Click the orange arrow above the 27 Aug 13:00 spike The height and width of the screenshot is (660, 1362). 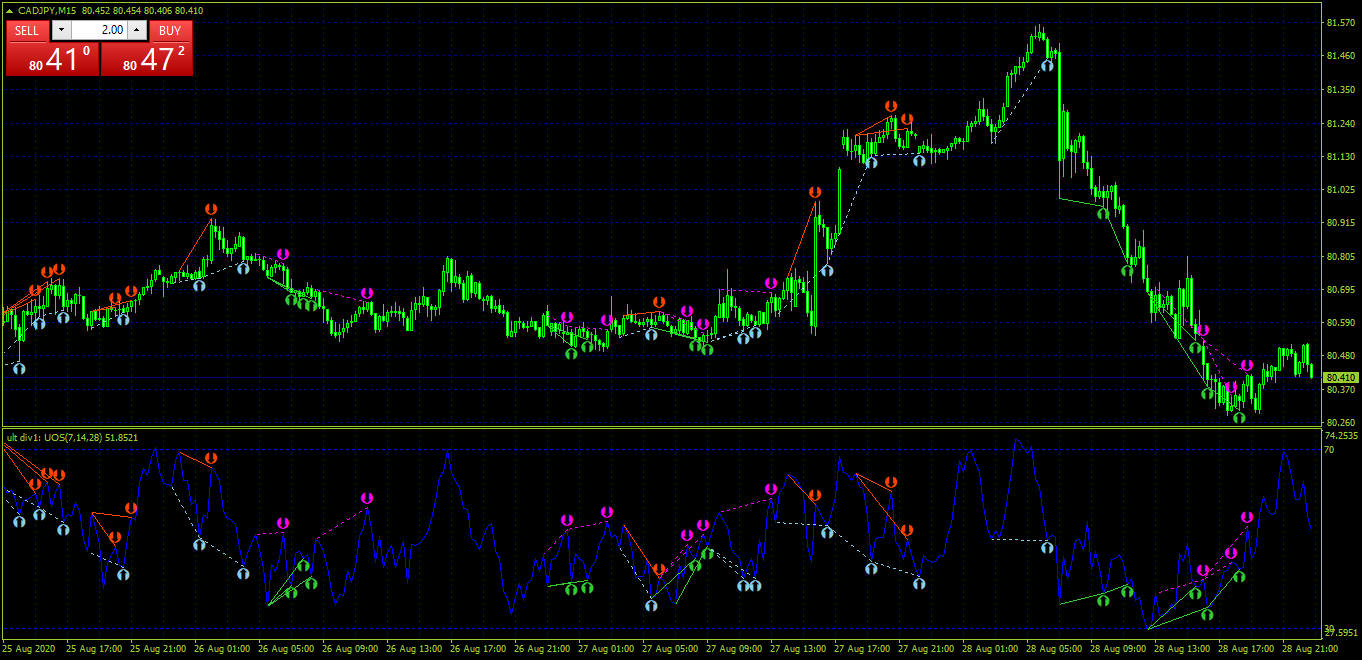click(815, 192)
